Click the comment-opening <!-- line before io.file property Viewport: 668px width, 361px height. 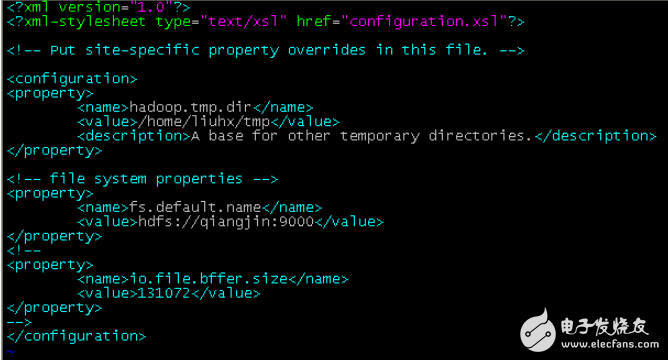(x=23, y=251)
